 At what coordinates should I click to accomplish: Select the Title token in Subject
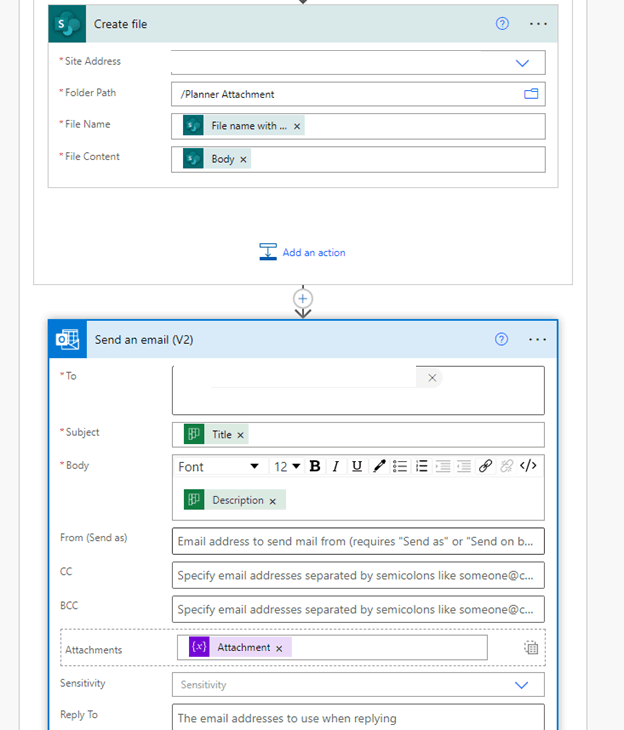click(x=216, y=434)
